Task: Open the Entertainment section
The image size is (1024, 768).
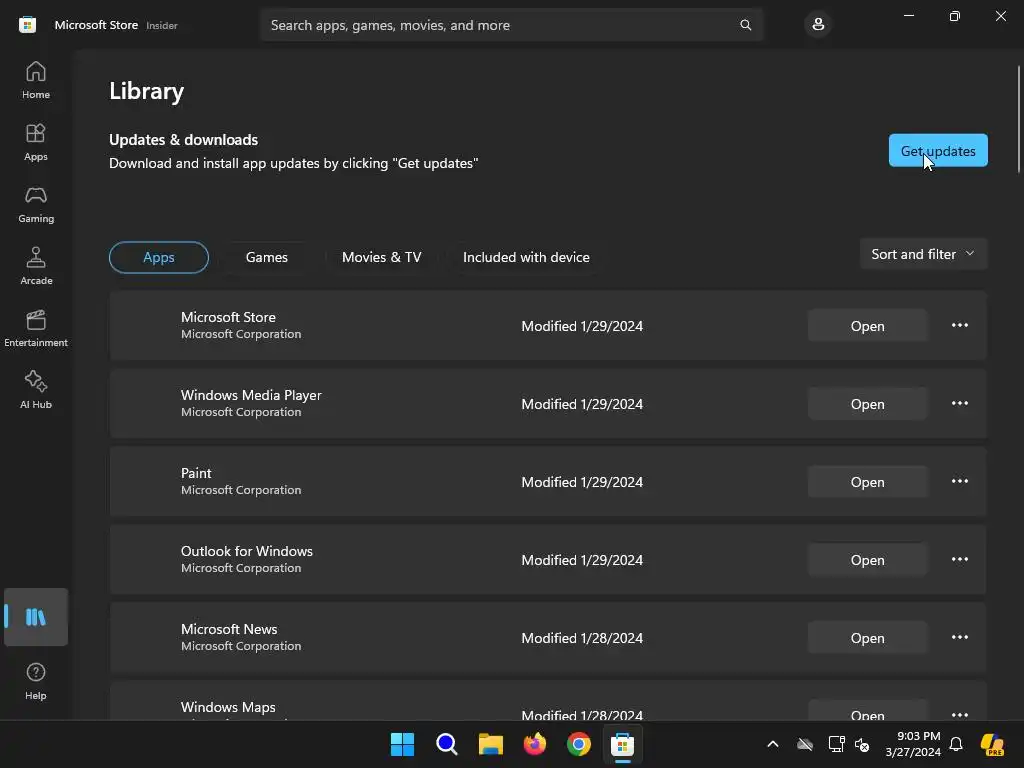Action: point(35,328)
